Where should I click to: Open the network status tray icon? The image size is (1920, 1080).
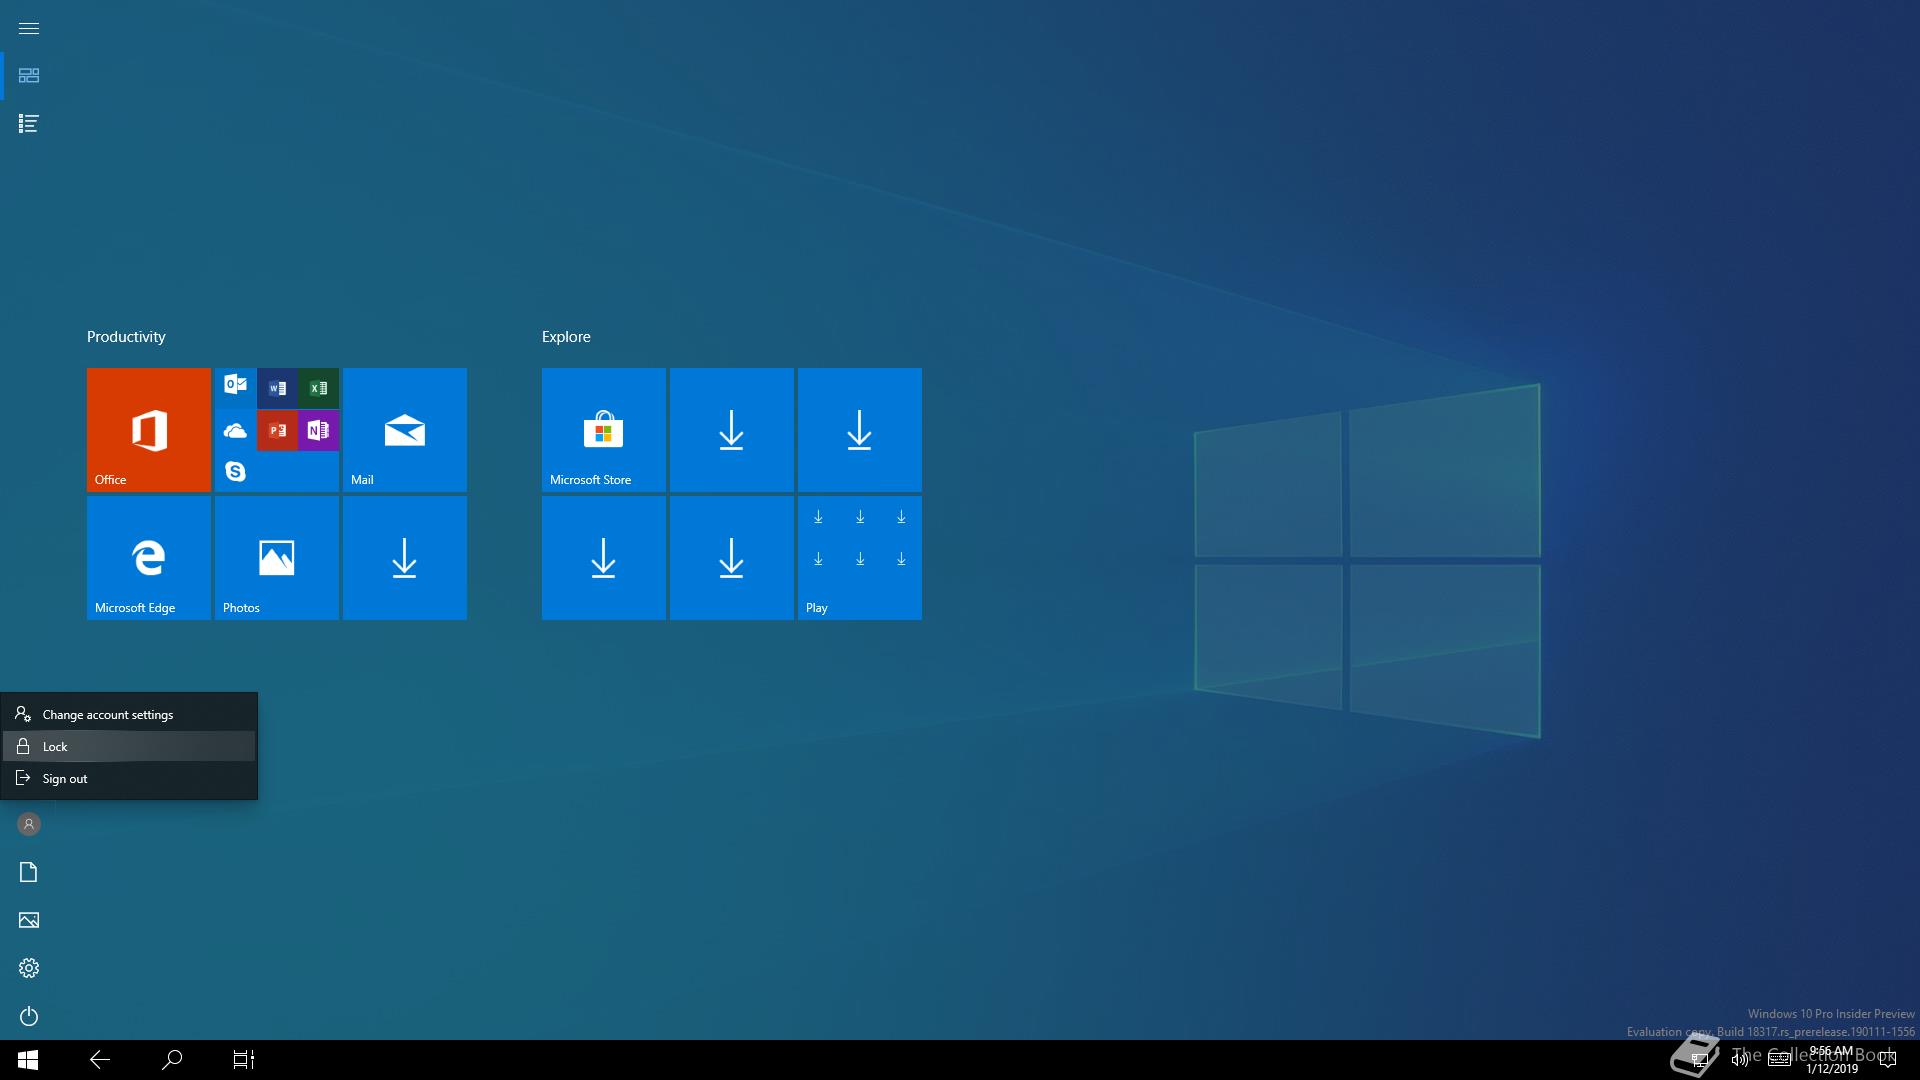click(x=1699, y=1060)
